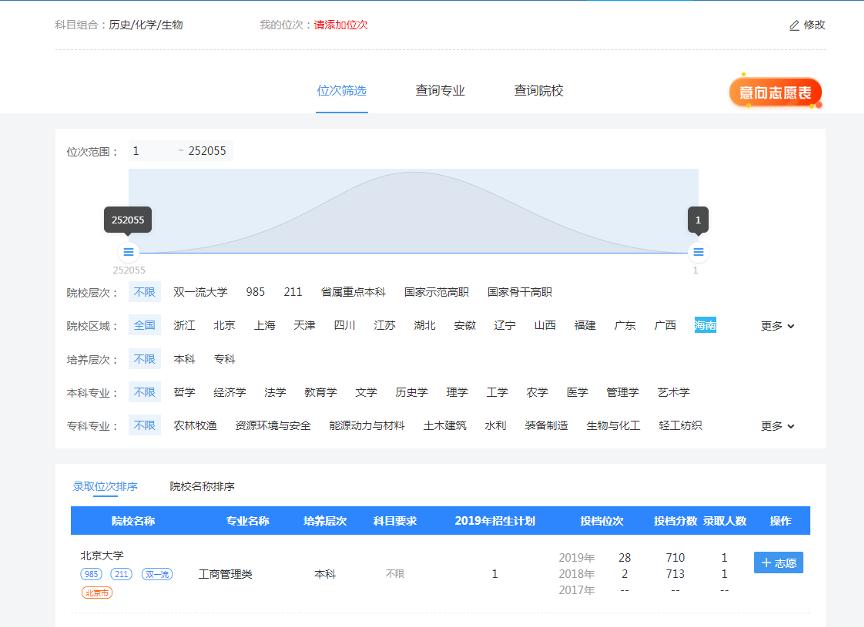Choose 海南 in 院校区域 filter
This screenshot has width=864, height=627.
point(705,325)
